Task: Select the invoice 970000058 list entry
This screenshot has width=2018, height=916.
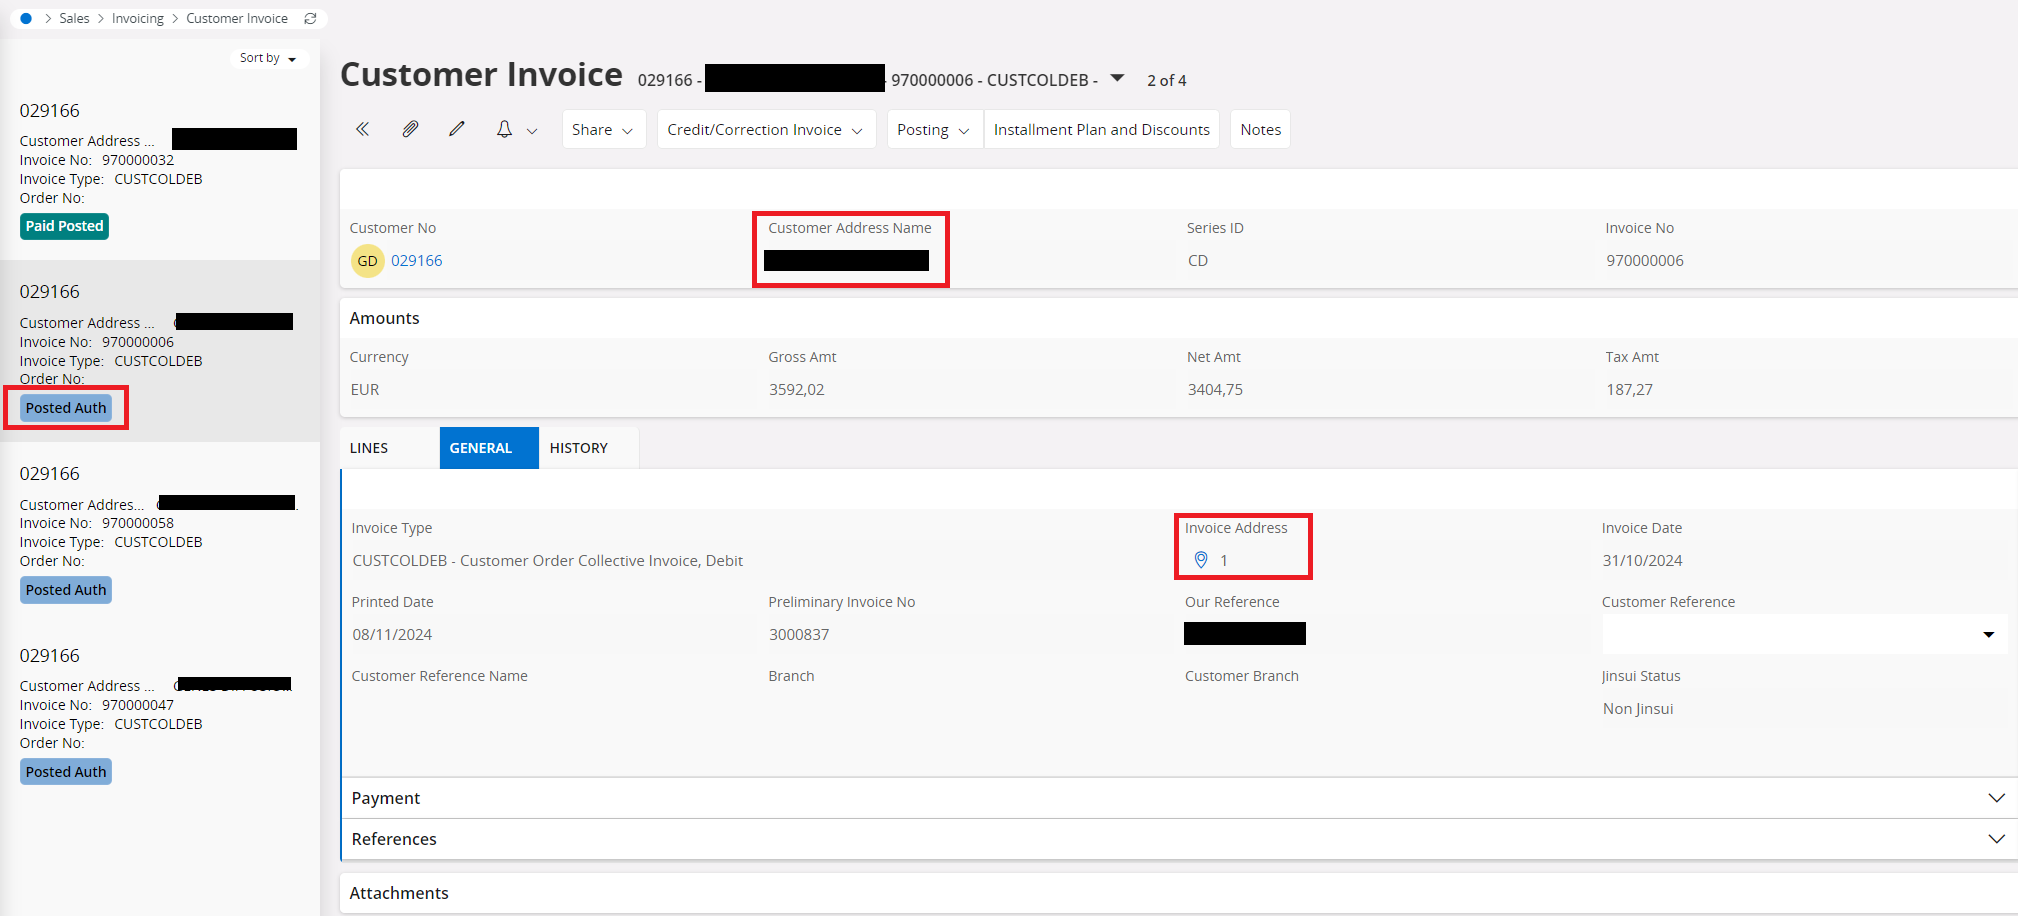Action: tap(160, 533)
